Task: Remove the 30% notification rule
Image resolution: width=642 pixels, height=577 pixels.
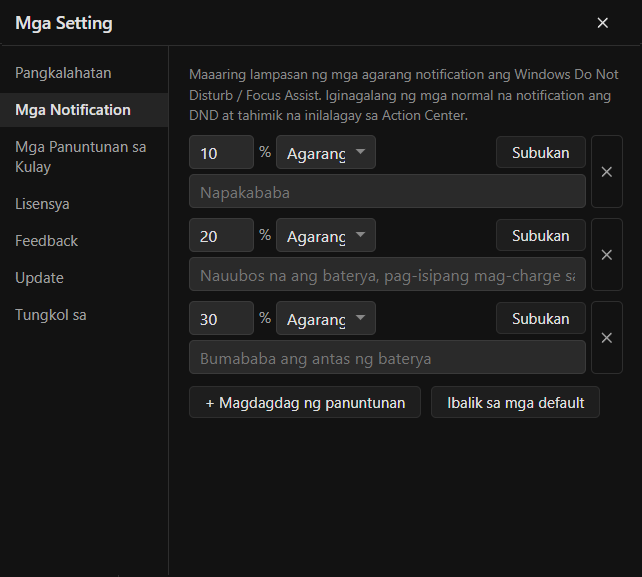Action: pyautogui.click(x=607, y=337)
